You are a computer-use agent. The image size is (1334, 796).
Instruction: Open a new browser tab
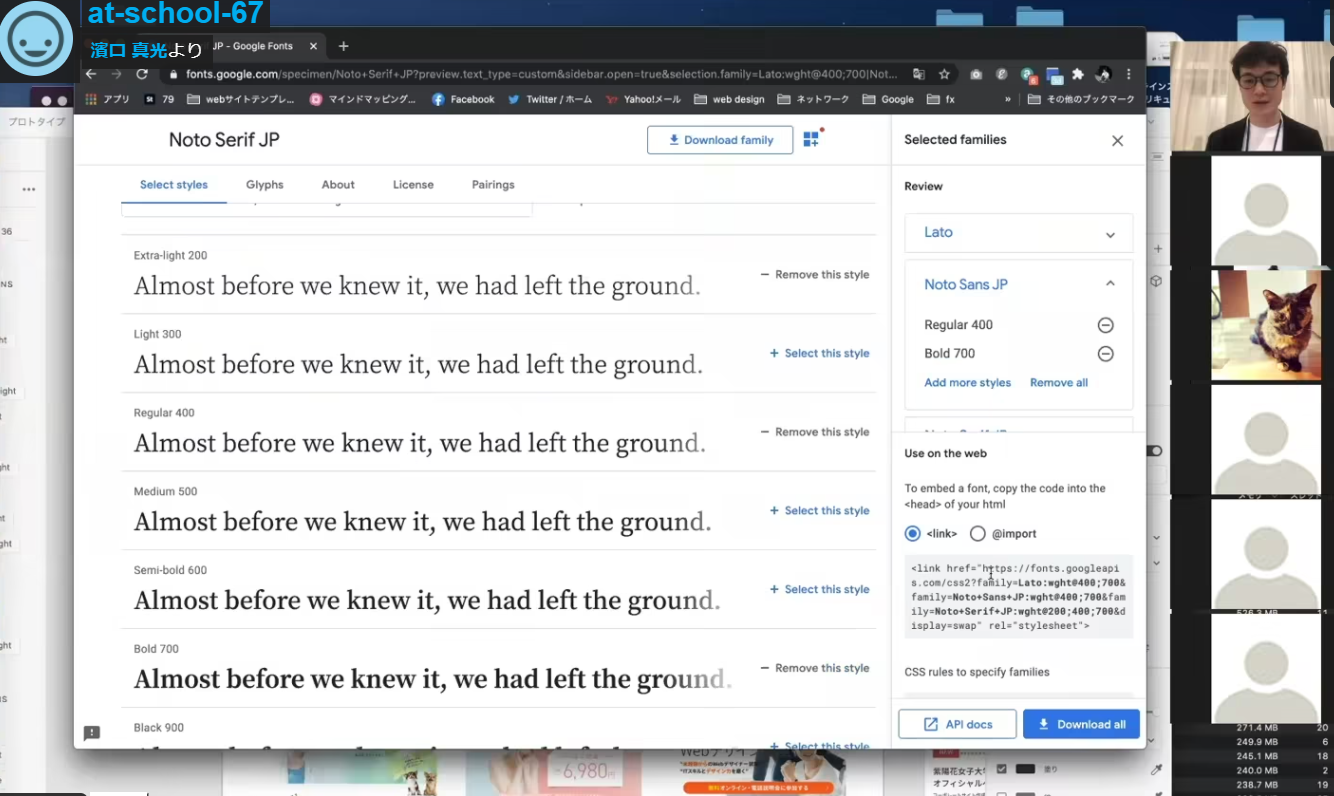[x=343, y=46]
